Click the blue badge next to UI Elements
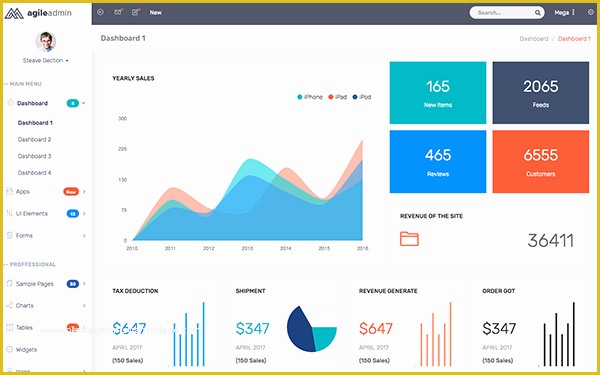600x375 pixels. (73, 214)
